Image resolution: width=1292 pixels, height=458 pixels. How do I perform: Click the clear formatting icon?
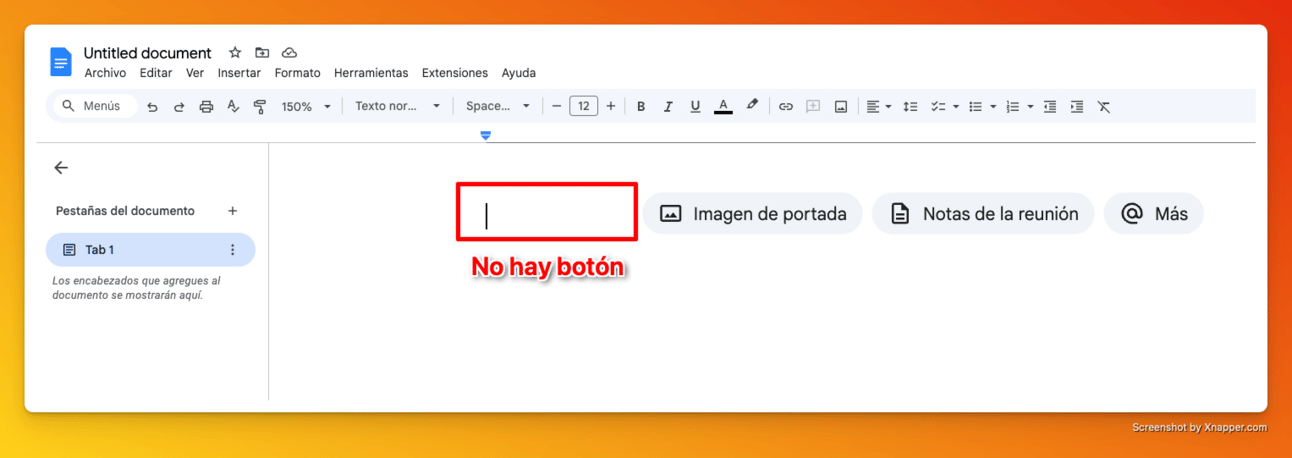point(1104,106)
